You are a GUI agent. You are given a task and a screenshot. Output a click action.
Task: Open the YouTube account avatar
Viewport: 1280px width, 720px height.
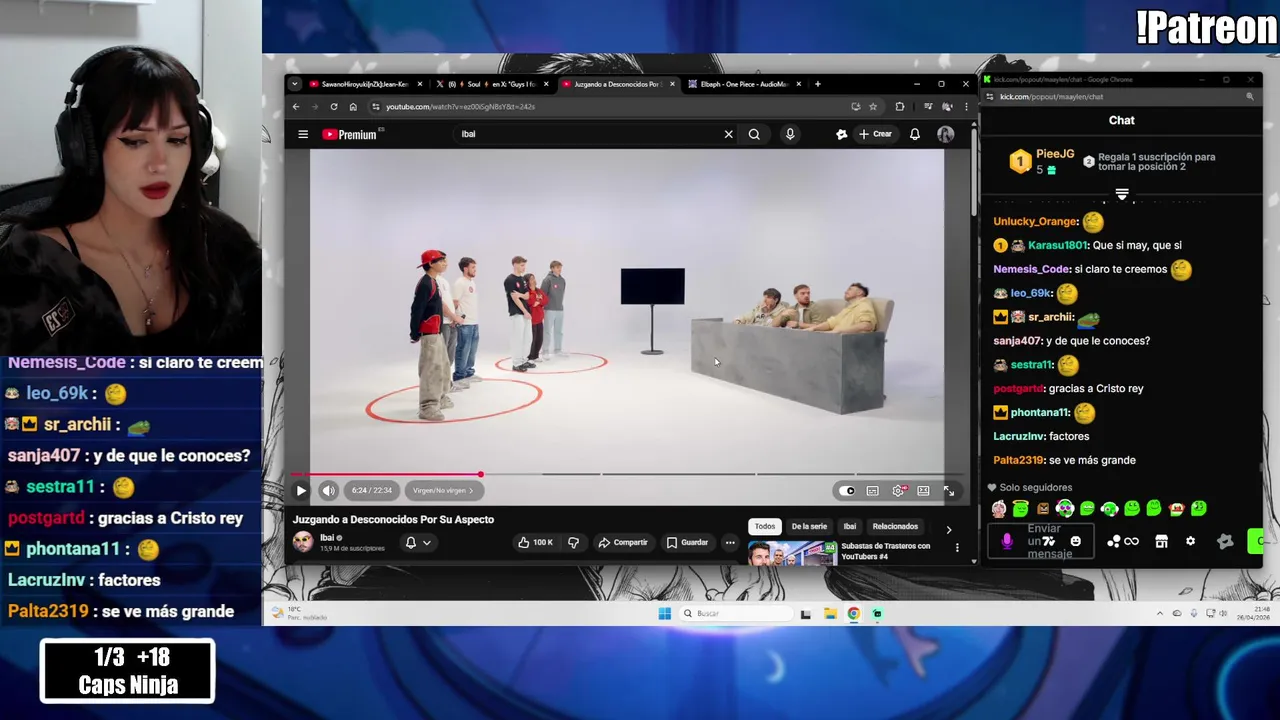click(x=945, y=134)
